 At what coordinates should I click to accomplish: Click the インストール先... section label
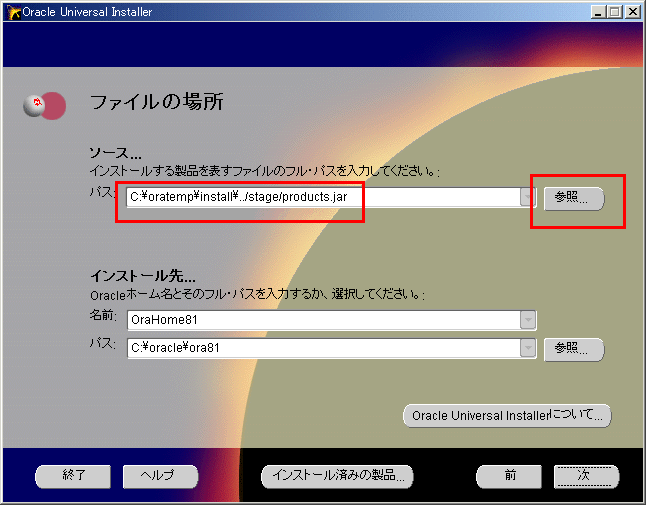pyautogui.click(x=143, y=276)
